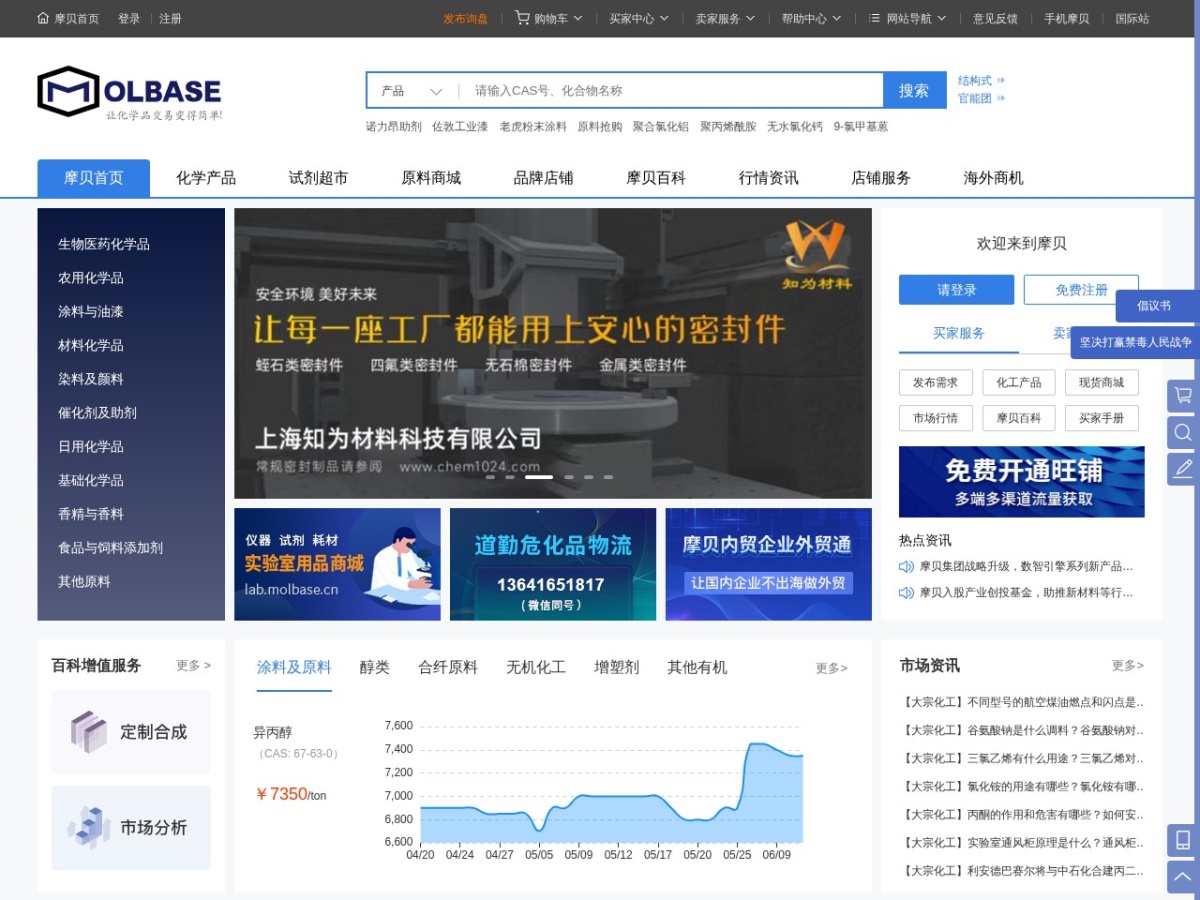The width and height of the screenshot is (1200, 900).
Task: Click the search magnifier in the right sidebar
Action: coord(1183,432)
